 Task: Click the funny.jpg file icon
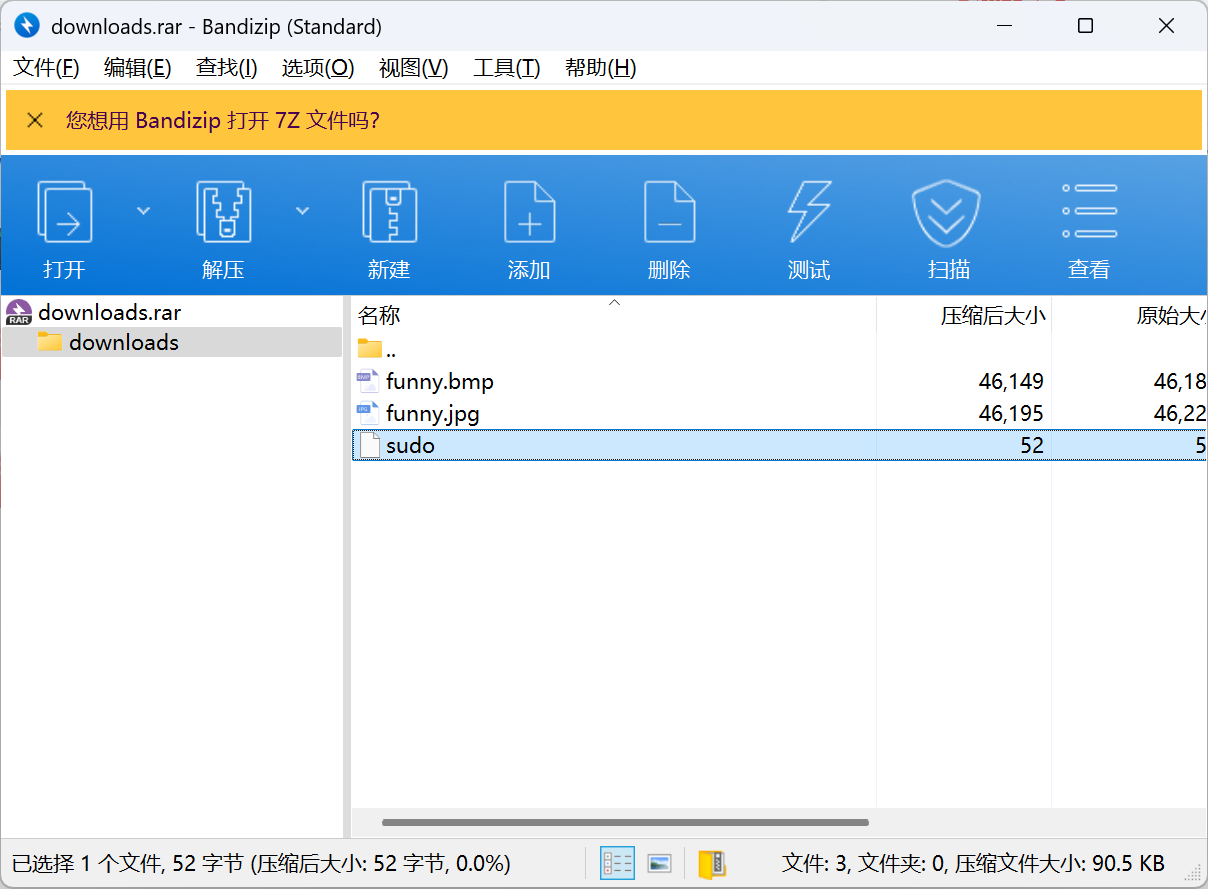point(368,413)
